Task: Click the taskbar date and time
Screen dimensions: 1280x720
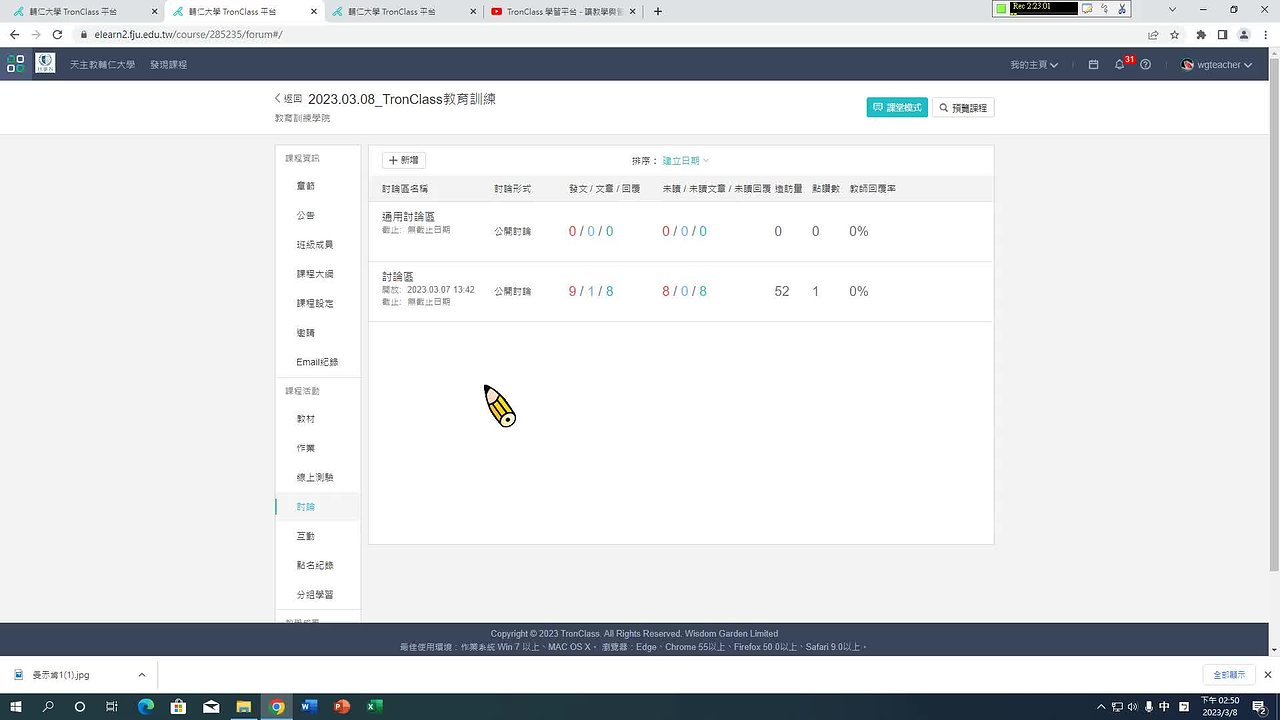Action: 1220,706
